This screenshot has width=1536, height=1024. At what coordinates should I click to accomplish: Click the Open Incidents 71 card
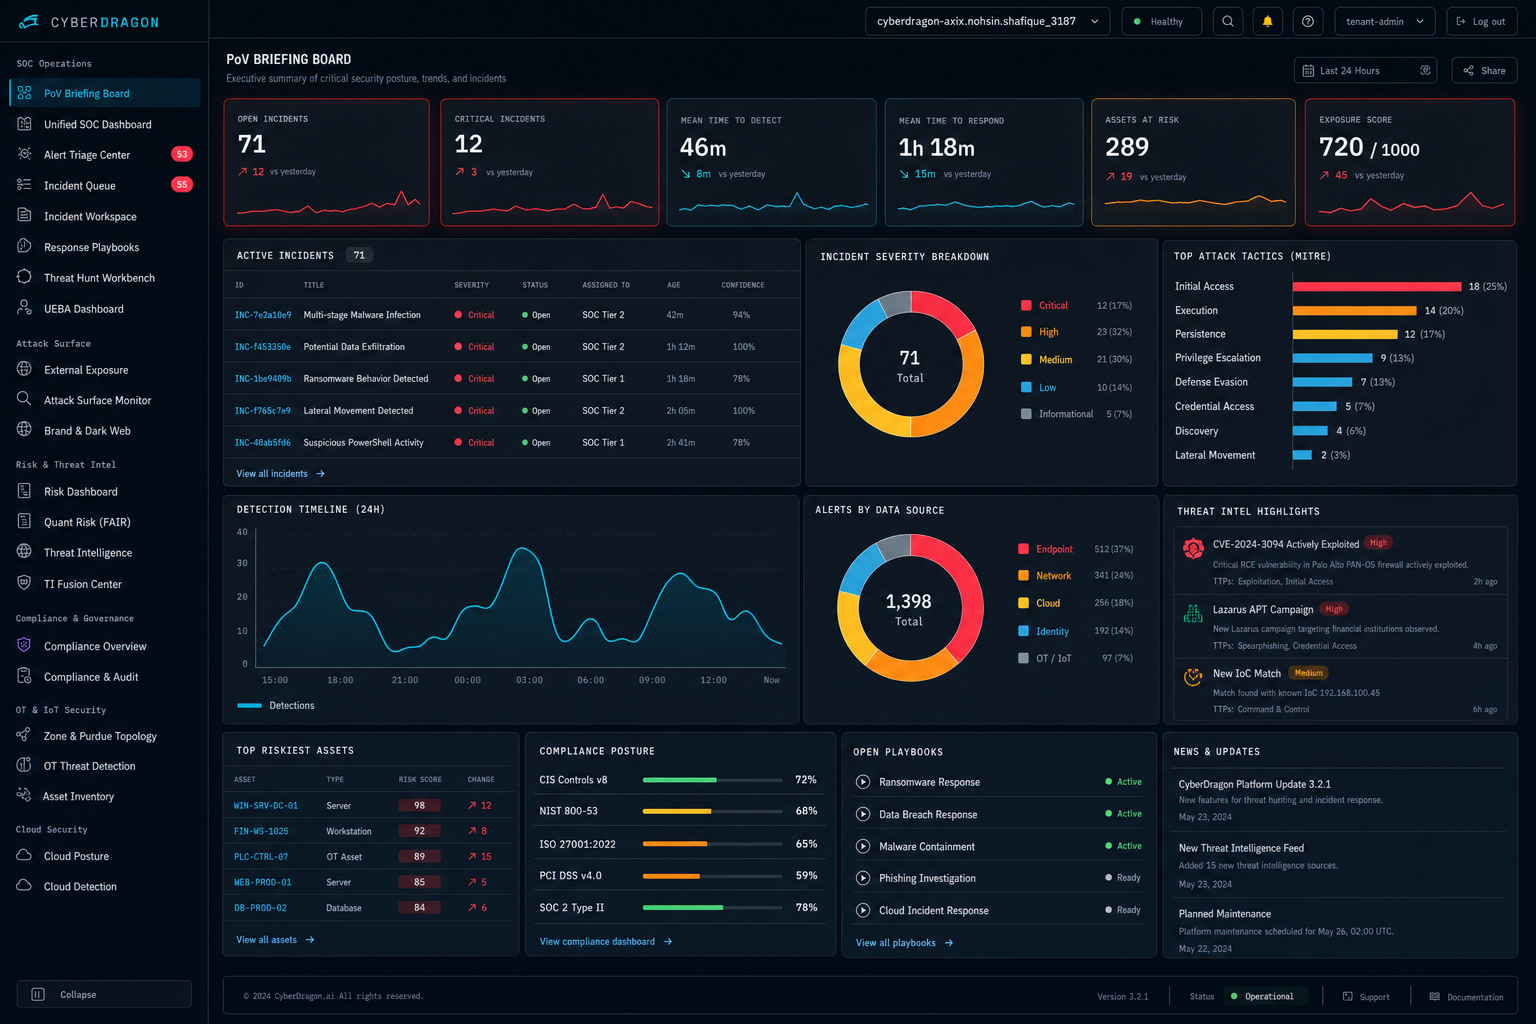pos(327,162)
